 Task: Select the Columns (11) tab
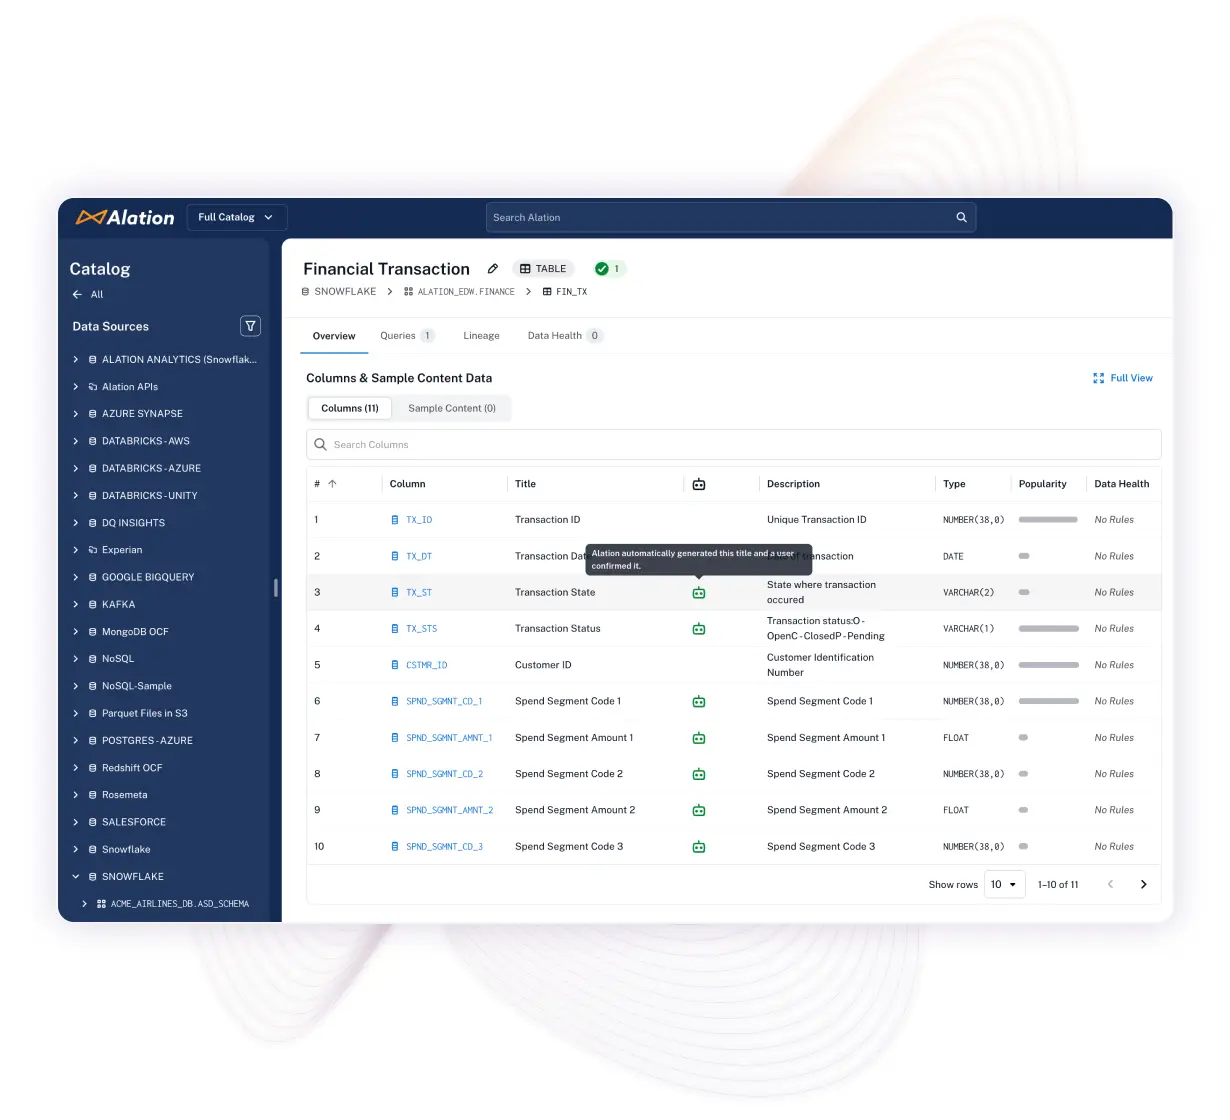pyautogui.click(x=350, y=408)
